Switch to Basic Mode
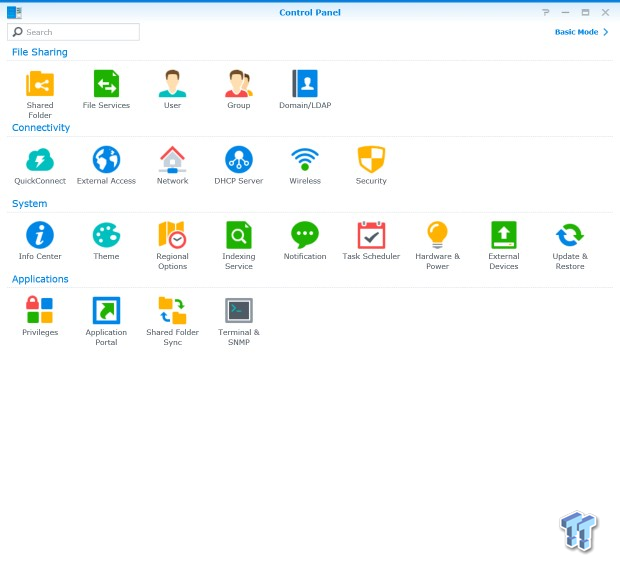This screenshot has height=575, width=620. coord(581,32)
